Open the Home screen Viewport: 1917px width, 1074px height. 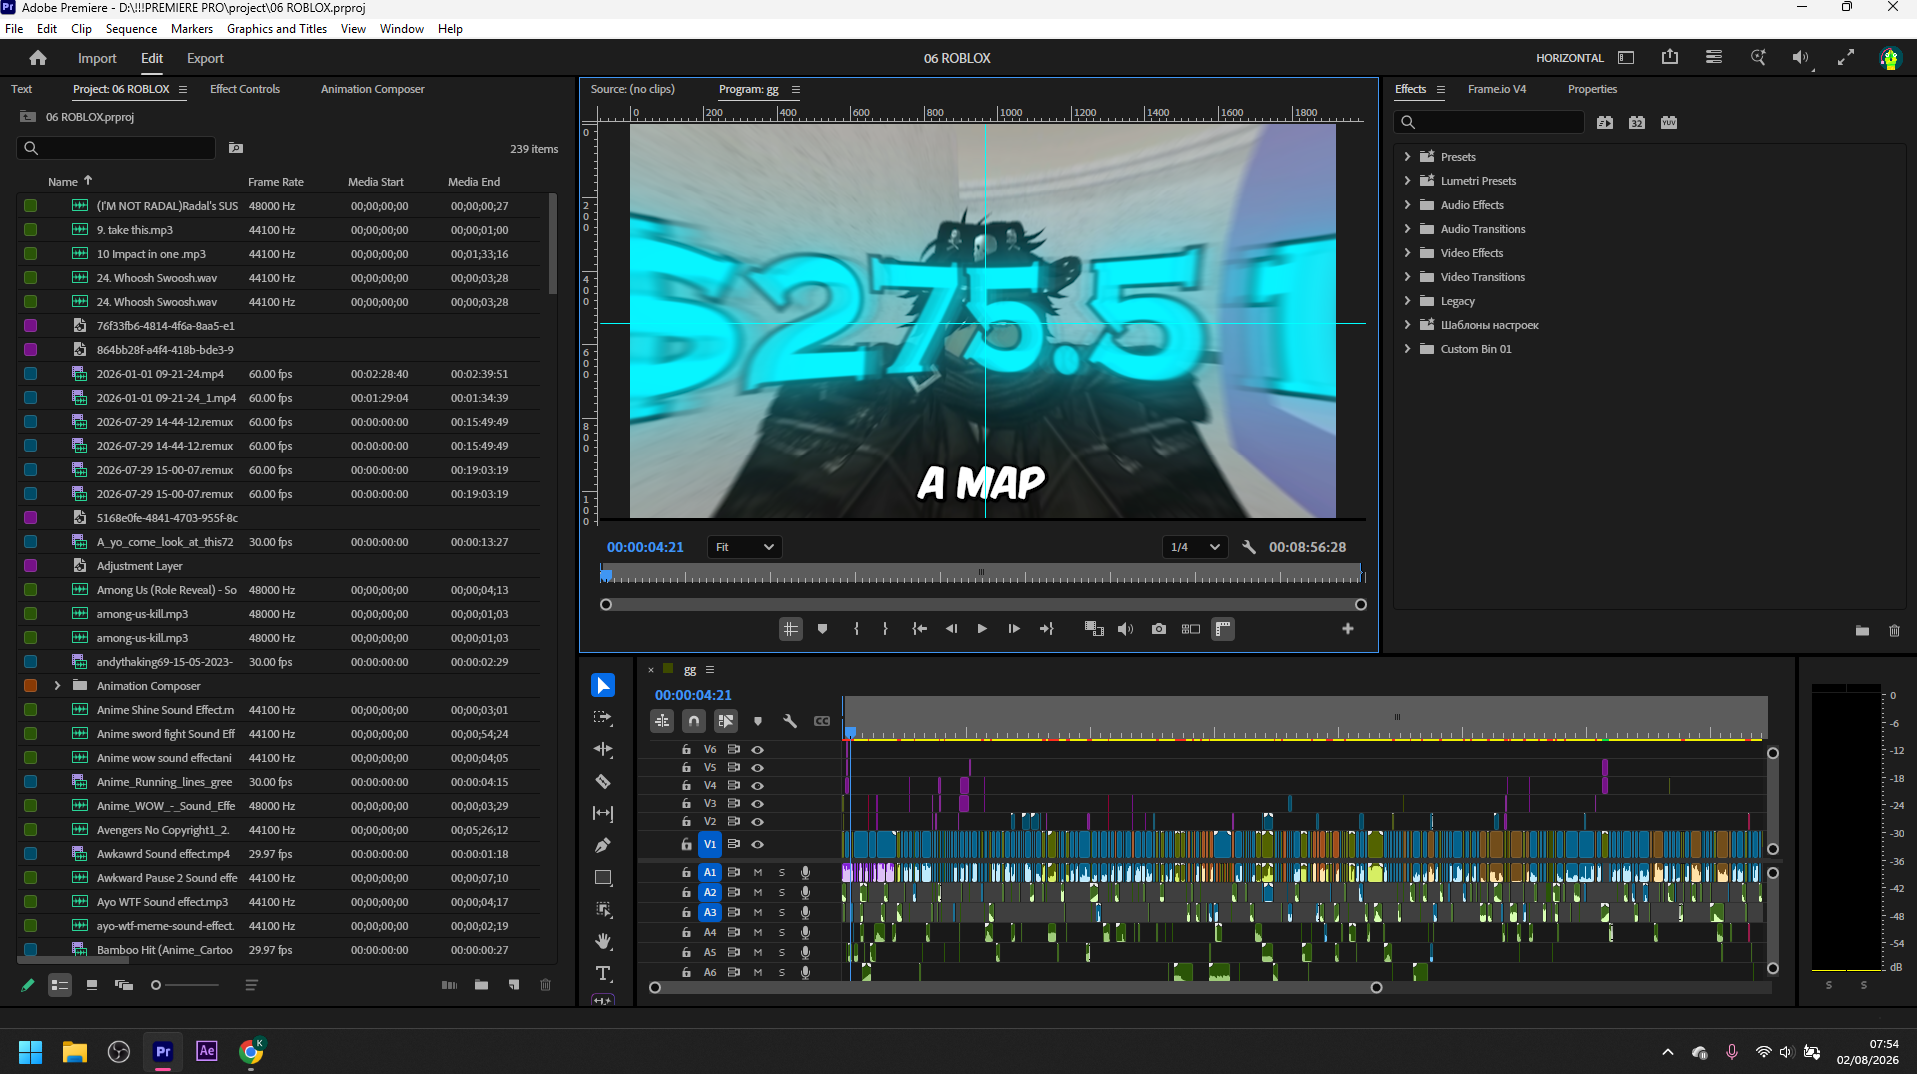pyautogui.click(x=38, y=58)
